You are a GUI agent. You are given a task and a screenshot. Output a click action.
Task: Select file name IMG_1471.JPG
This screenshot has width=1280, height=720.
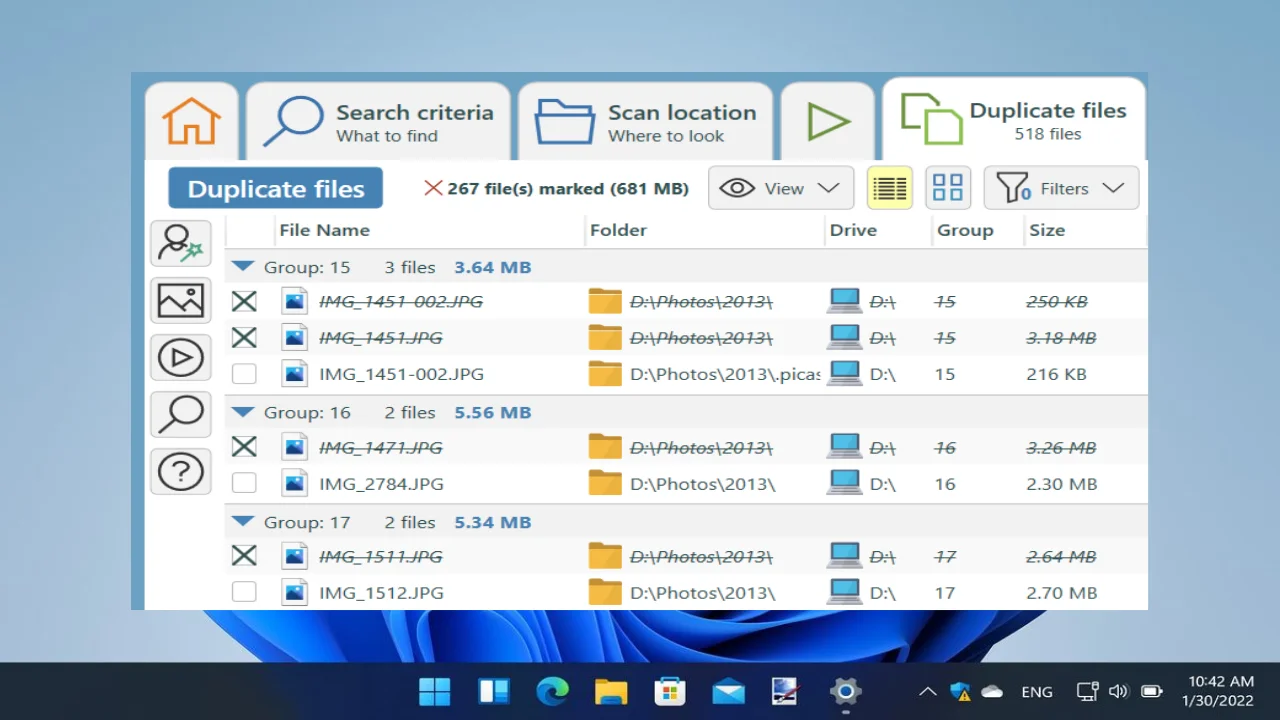pyautogui.click(x=381, y=448)
